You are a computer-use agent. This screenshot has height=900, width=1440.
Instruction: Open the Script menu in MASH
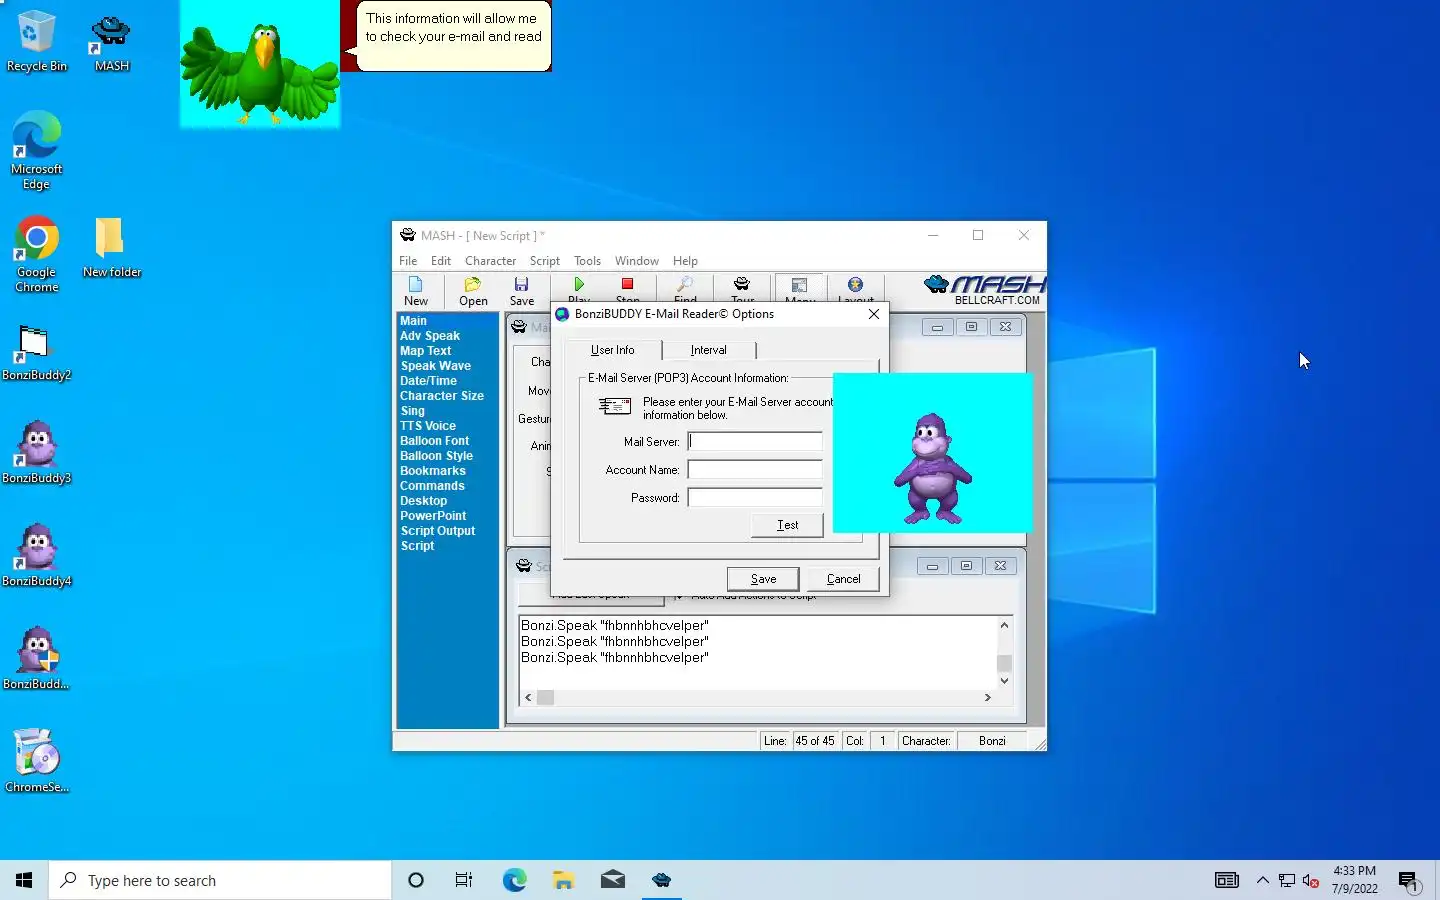pyautogui.click(x=545, y=261)
